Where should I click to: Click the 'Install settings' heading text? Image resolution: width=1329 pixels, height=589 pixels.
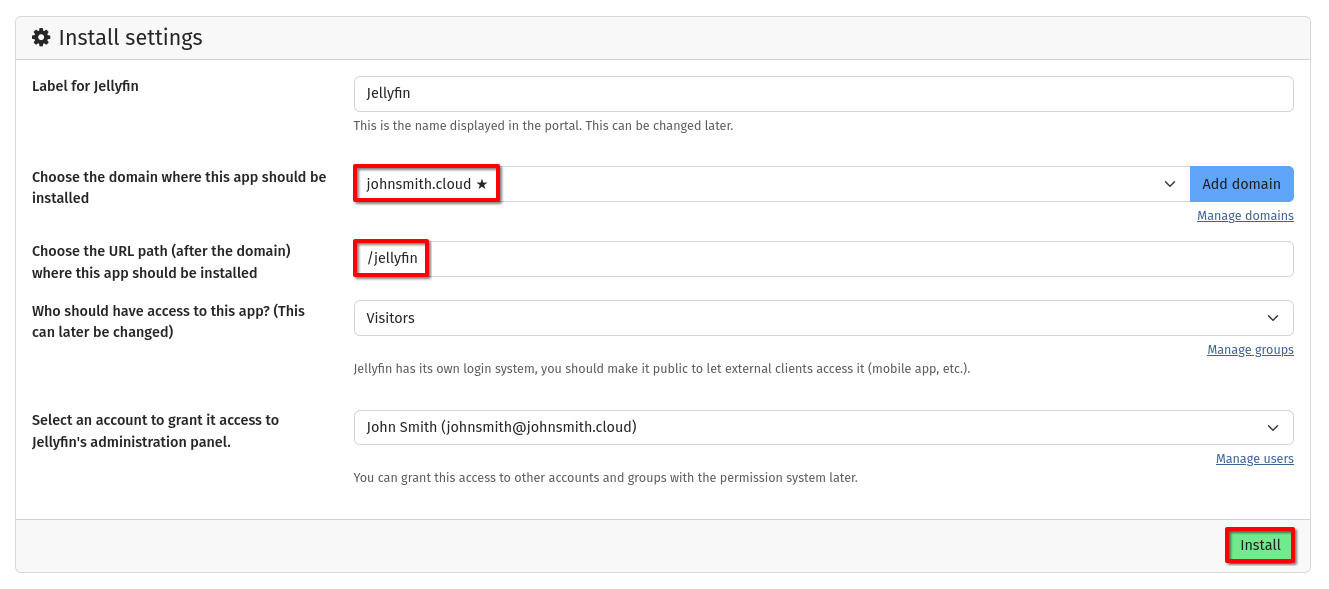coord(130,38)
